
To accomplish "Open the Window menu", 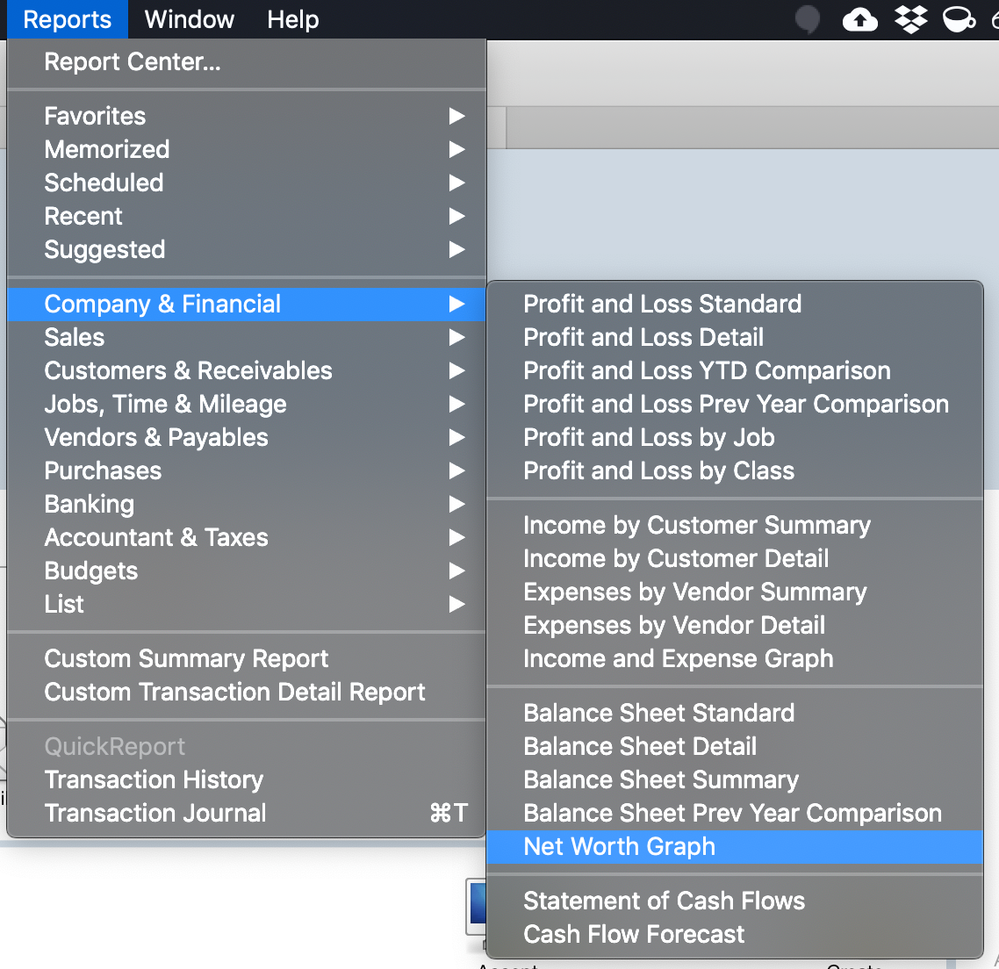I will pyautogui.click(x=189, y=20).
